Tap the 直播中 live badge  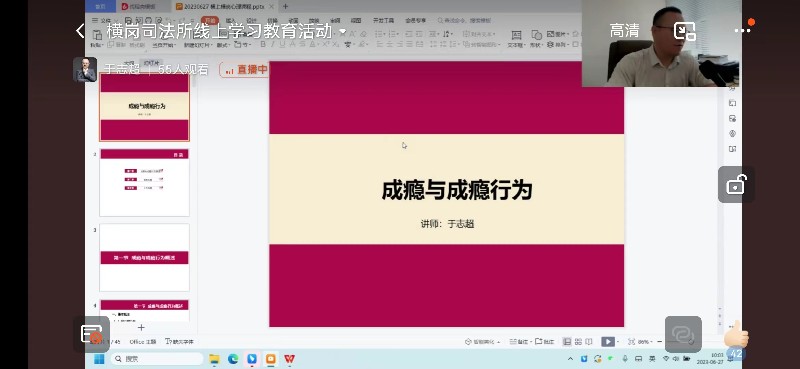coord(245,70)
